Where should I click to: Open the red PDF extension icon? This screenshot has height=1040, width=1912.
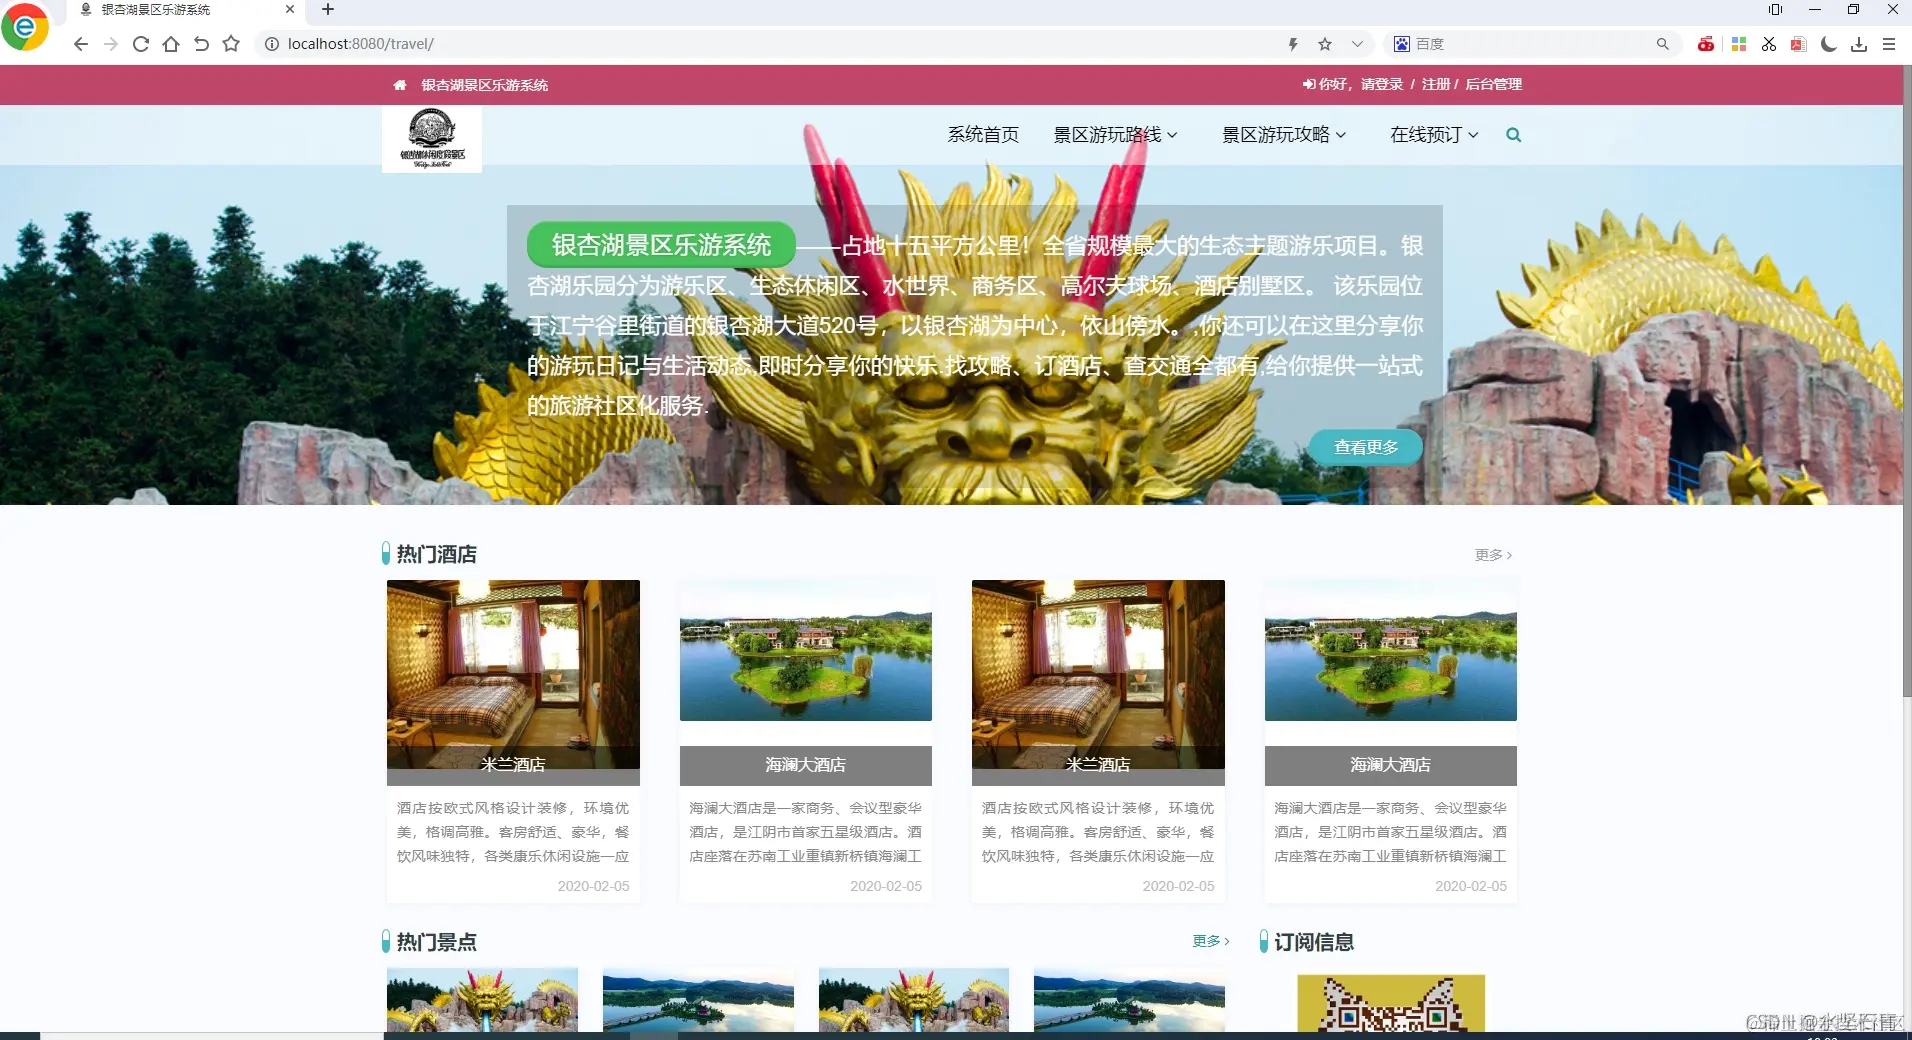[x=1799, y=44]
